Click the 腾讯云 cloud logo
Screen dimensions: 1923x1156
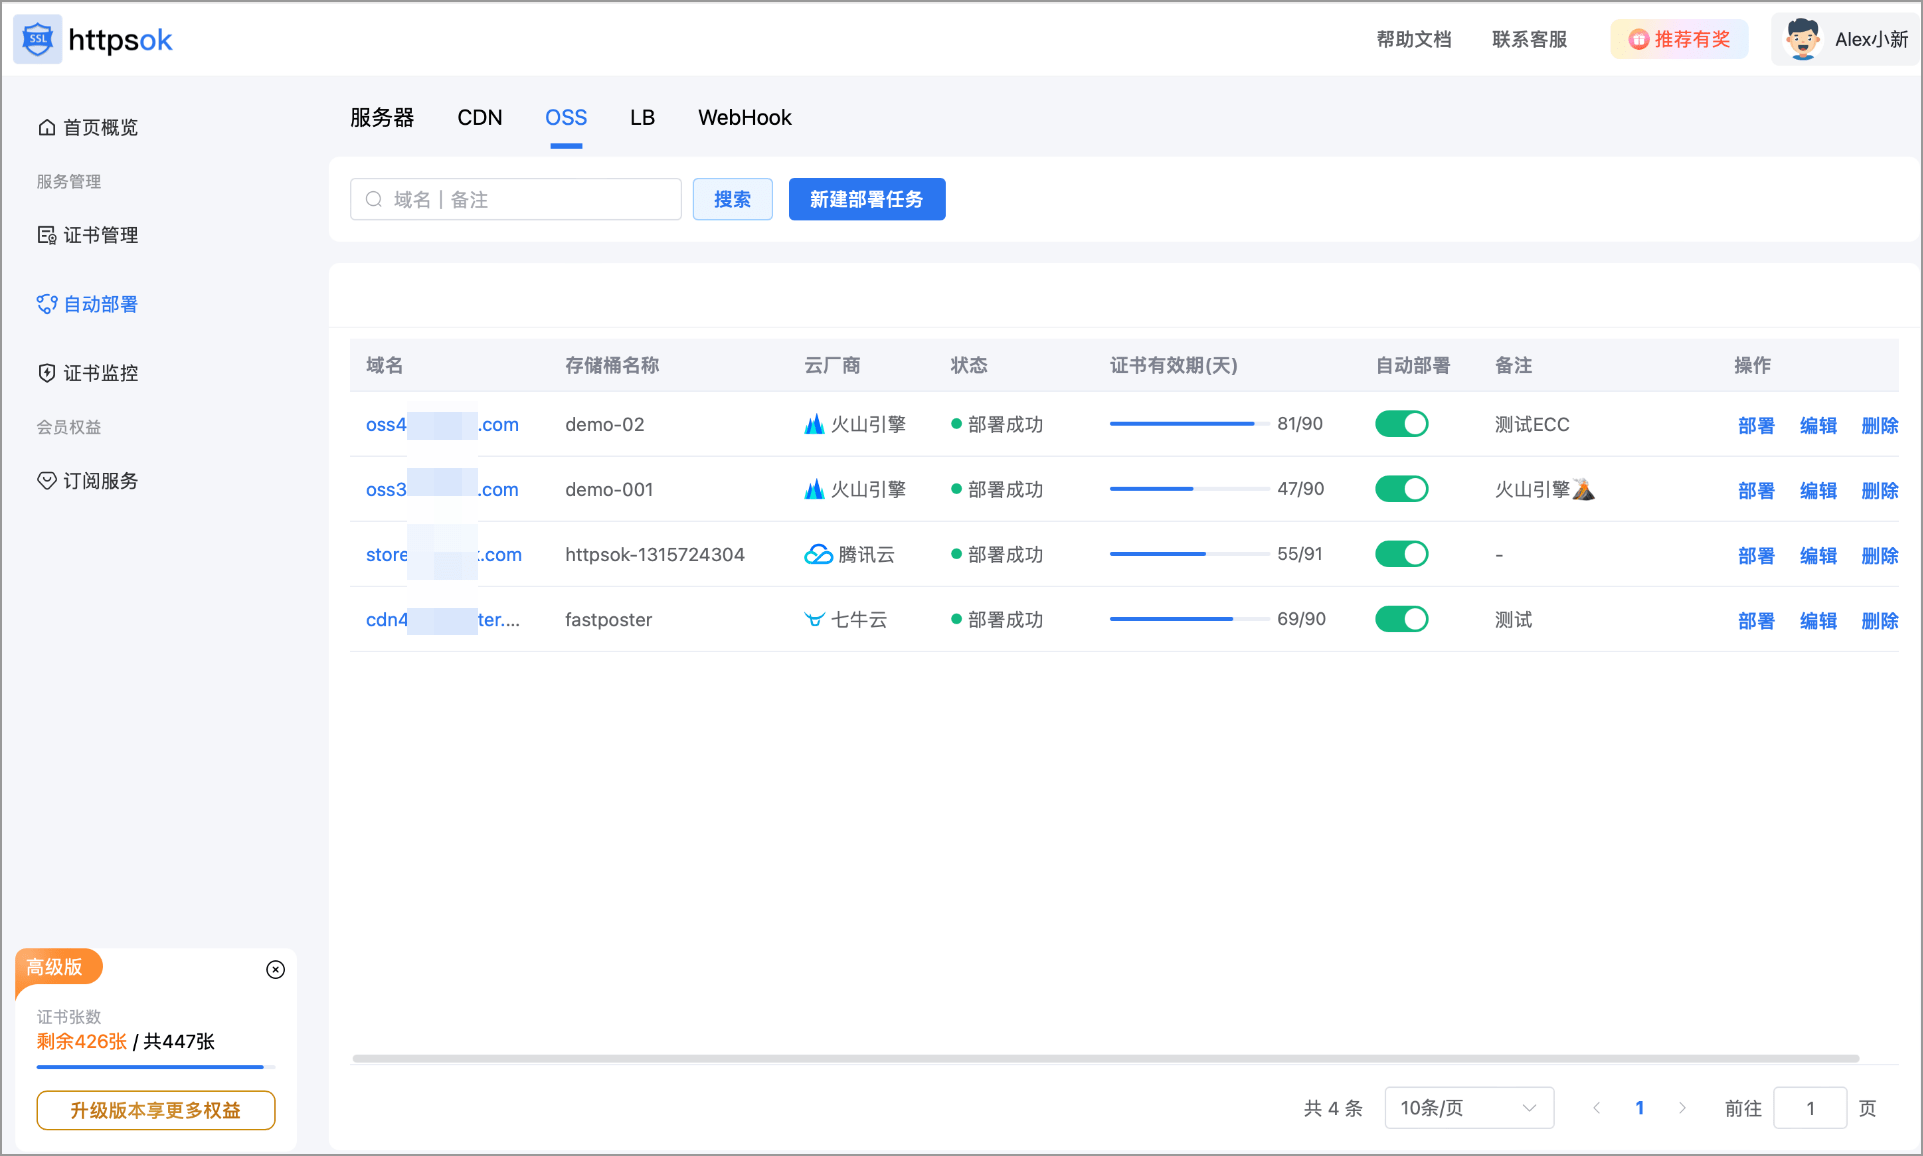pyautogui.click(x=818, y=554)
